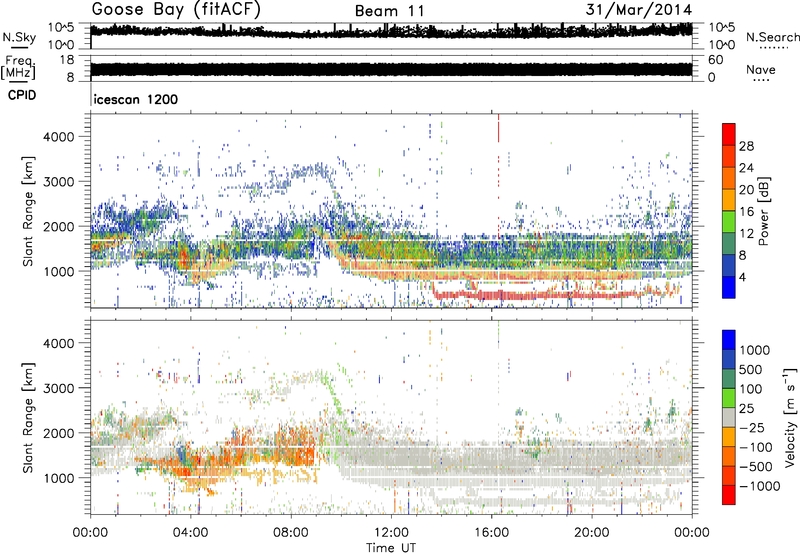
Task: Click the frequency band plot strip
Action: (391, 69)
